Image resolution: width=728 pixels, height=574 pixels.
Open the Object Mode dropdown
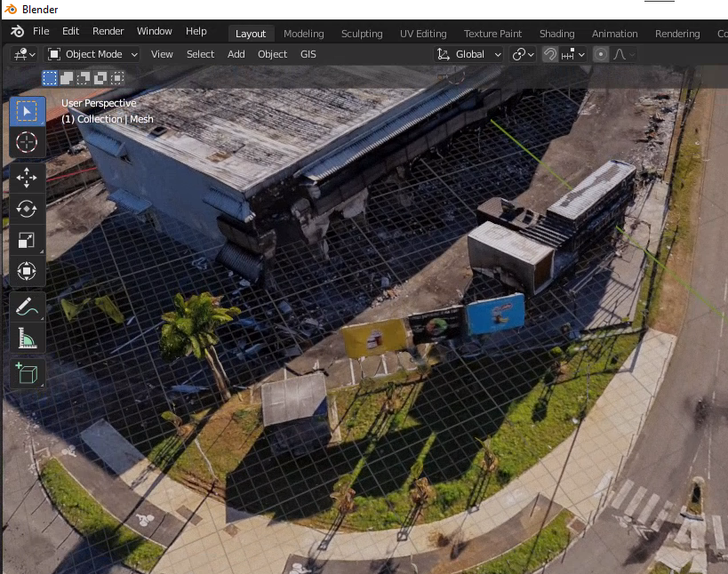pos(93,54)
